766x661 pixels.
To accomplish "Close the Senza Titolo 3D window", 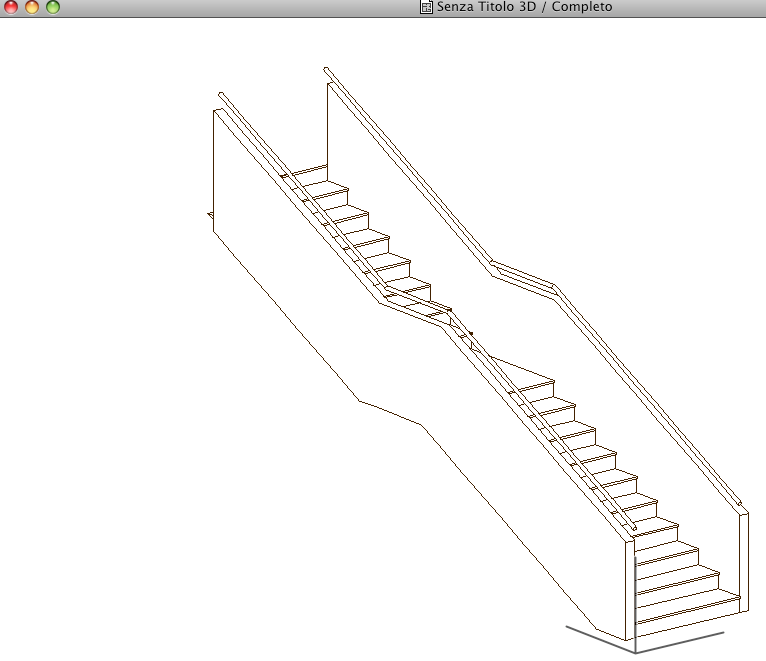I will [x=11, y=7].
